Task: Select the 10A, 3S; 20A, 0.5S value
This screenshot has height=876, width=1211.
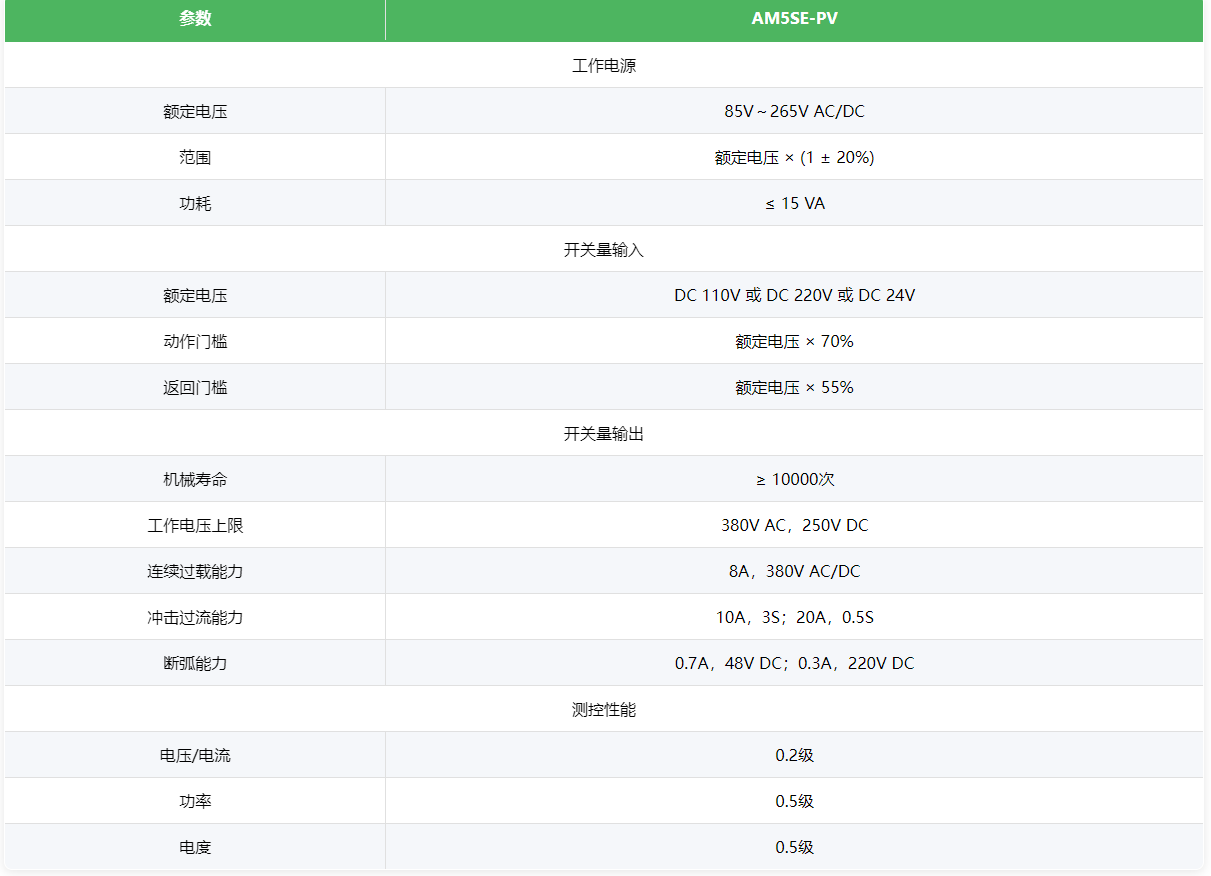Action: (794, 617)
